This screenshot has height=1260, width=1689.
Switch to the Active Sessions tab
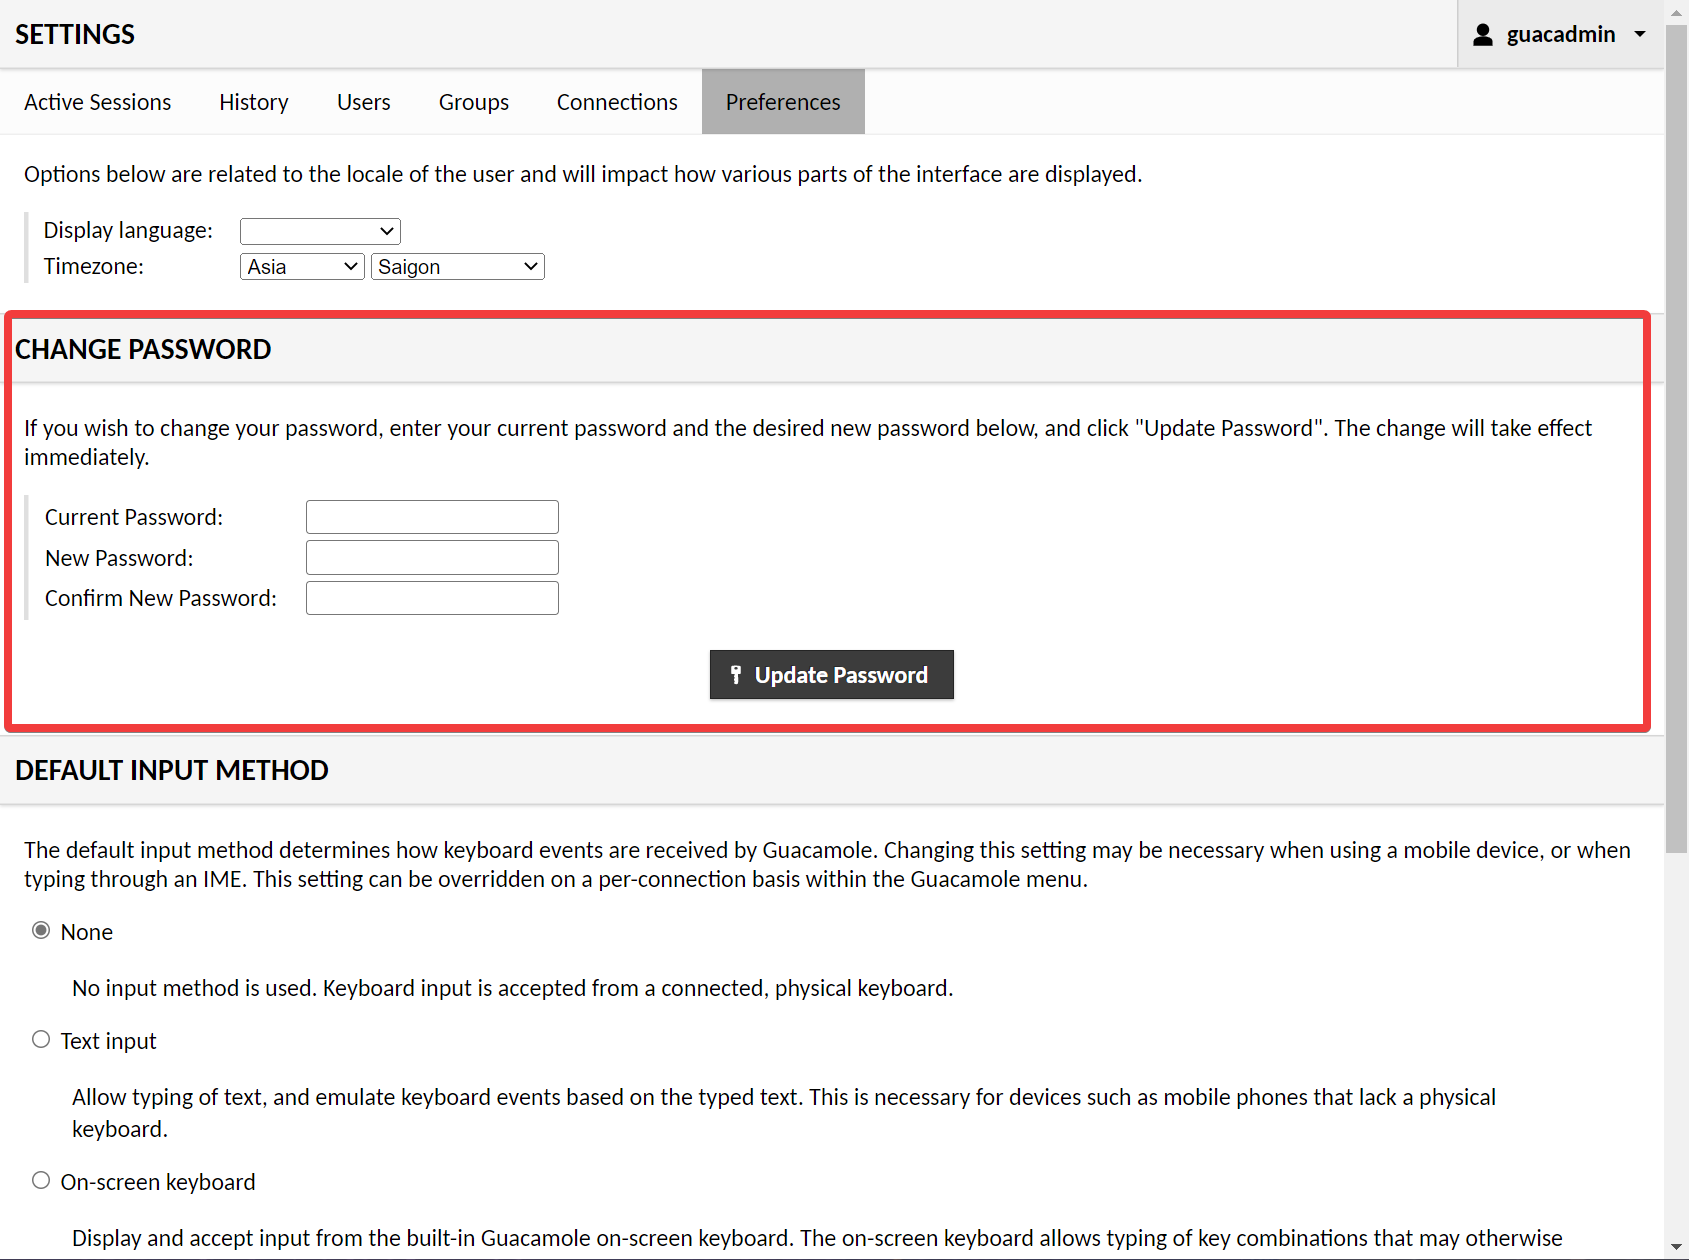click(x=98, y=102)
